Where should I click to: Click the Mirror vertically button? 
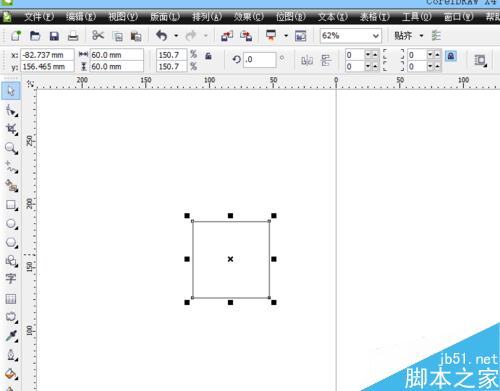coord(326,60)
